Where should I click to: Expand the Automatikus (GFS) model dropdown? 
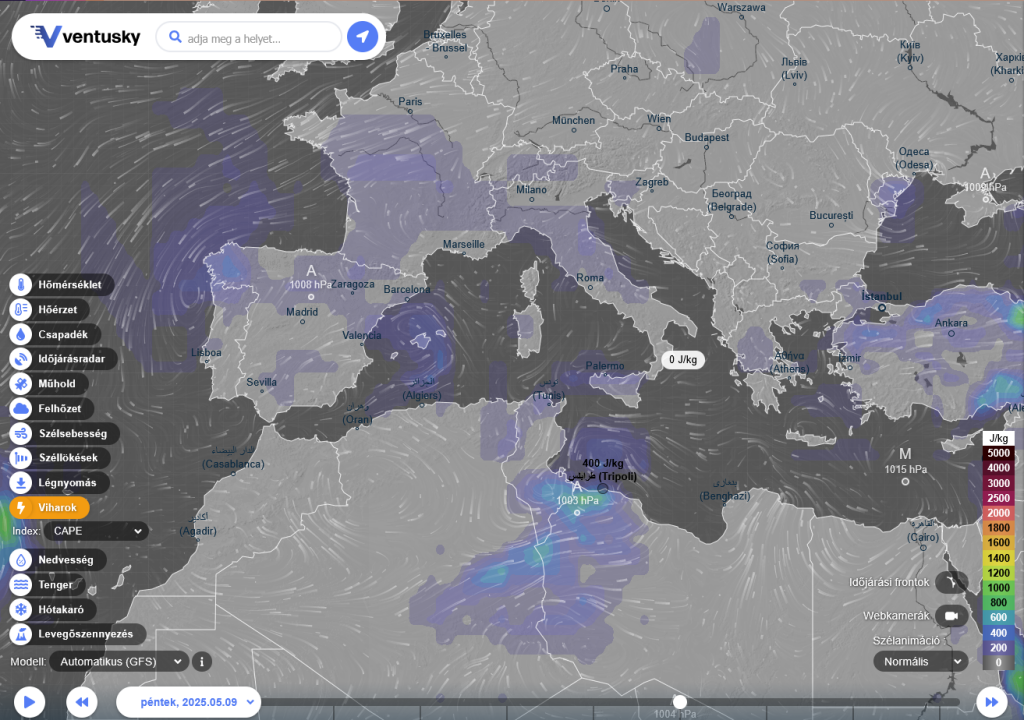coord(119,661)
